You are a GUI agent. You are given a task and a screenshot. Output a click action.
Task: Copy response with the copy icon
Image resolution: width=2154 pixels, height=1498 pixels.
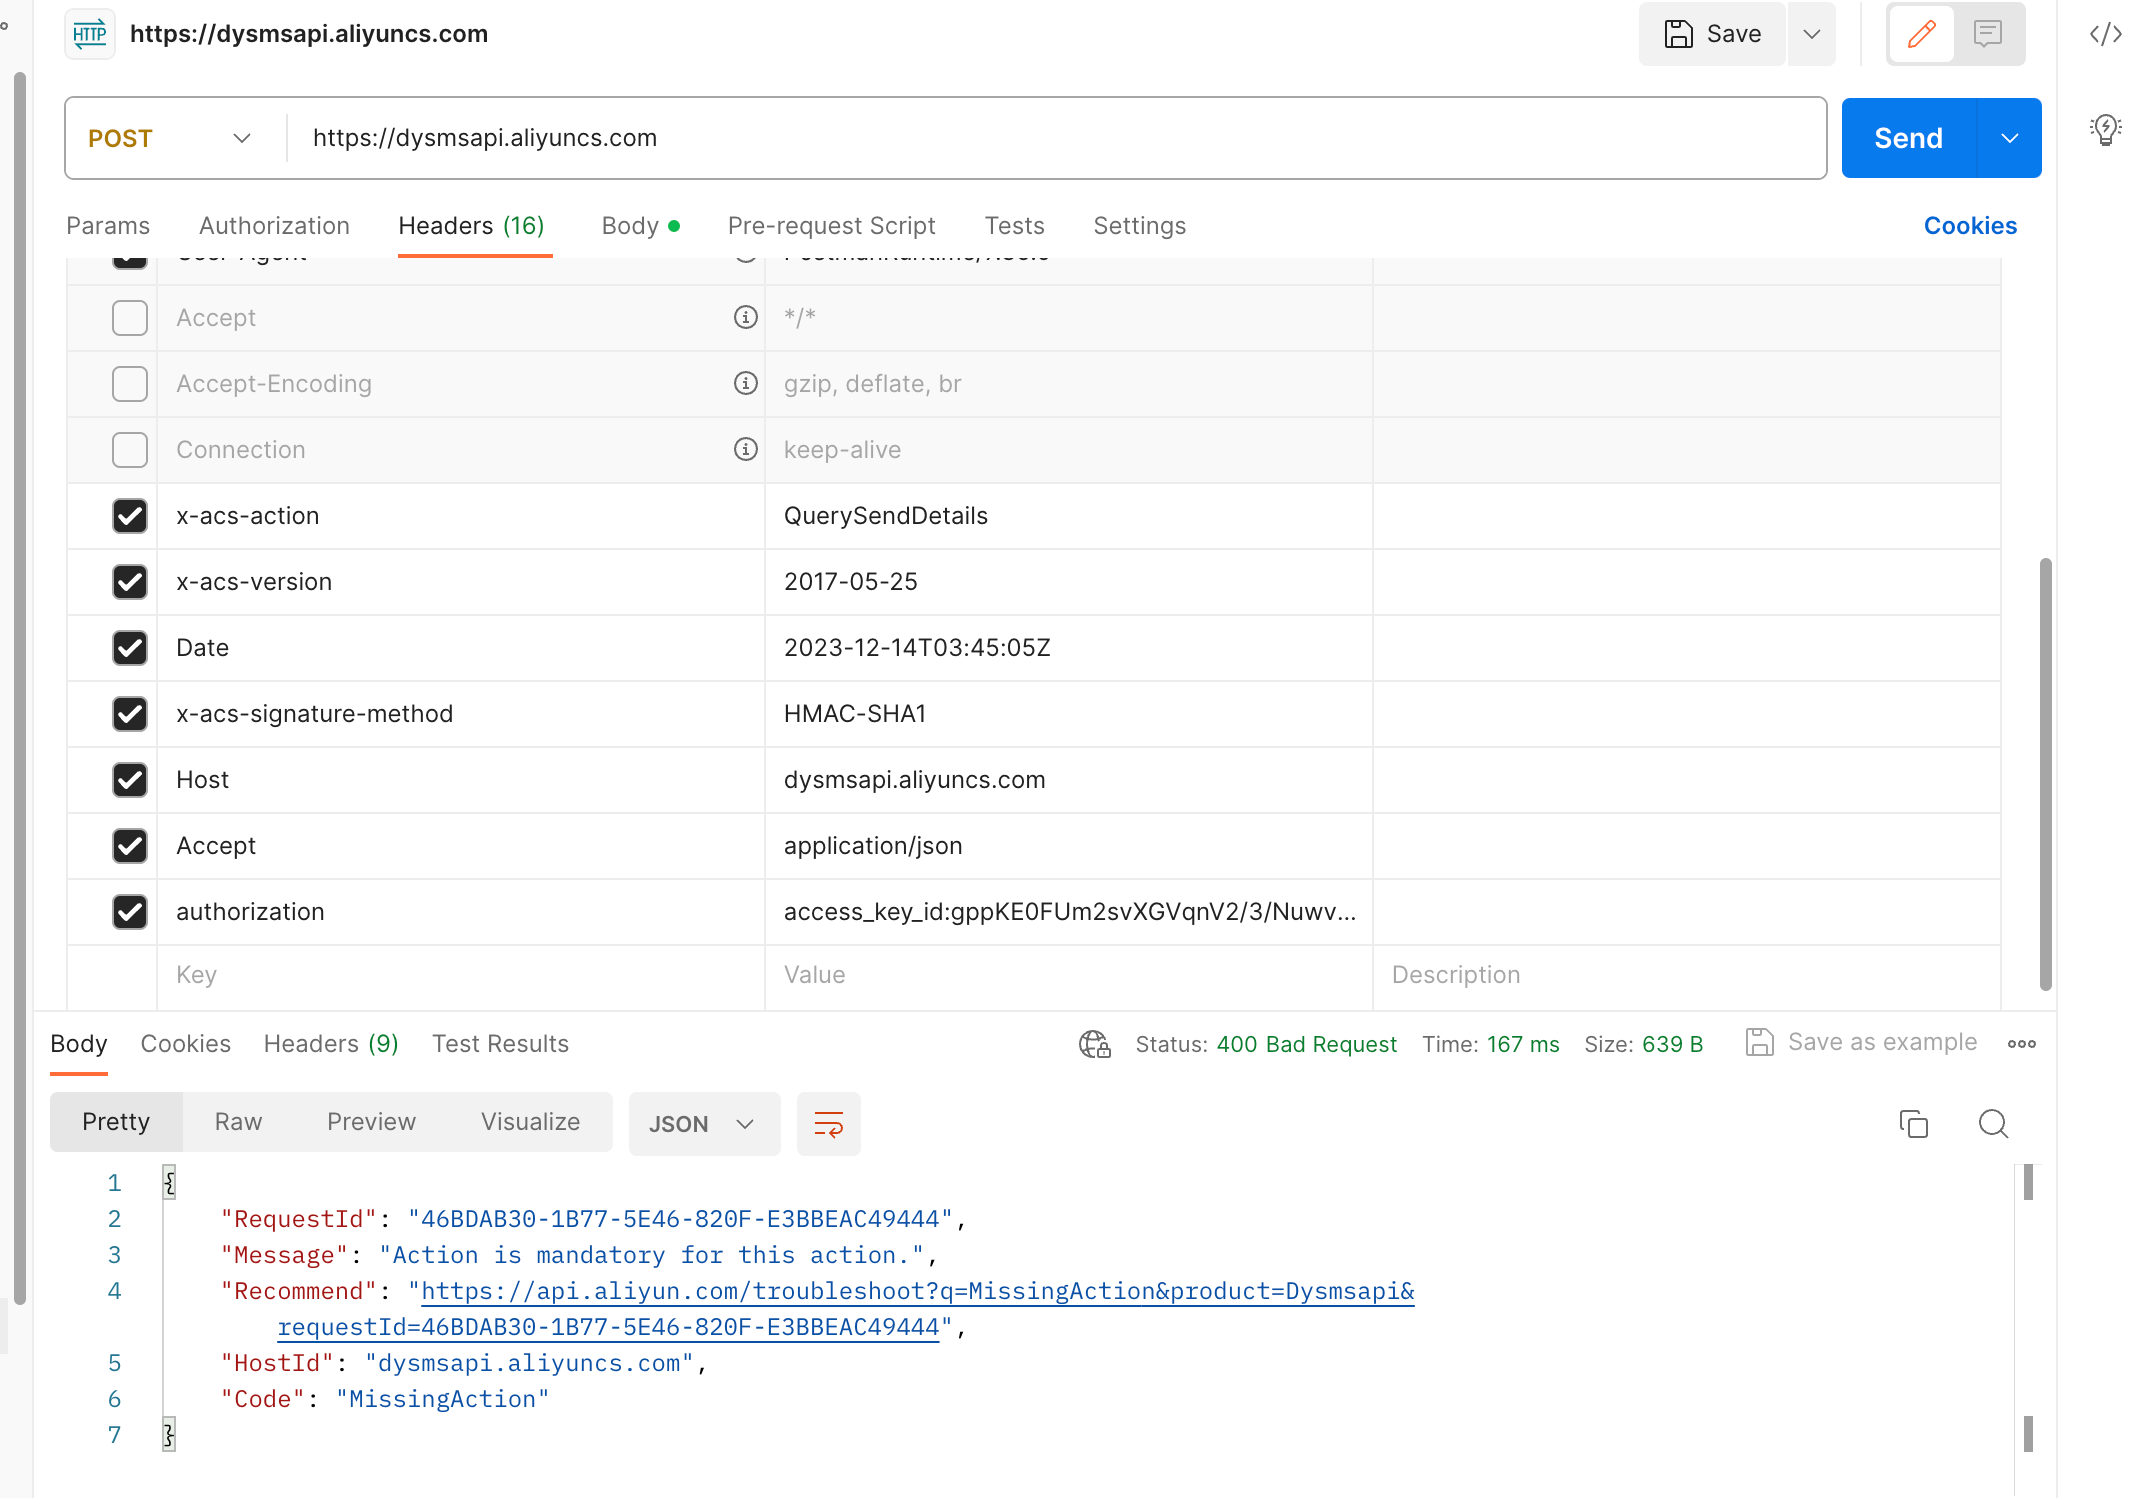(1913, 1124)
